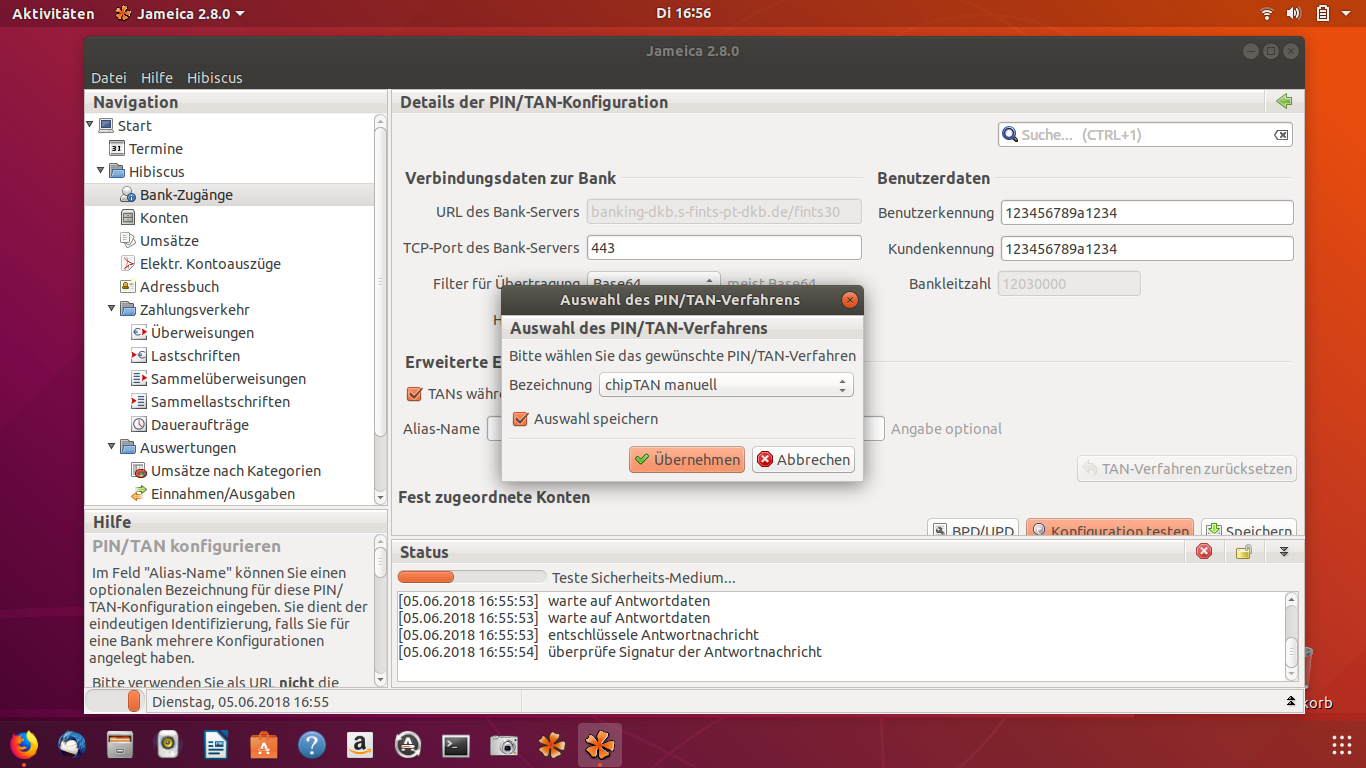1366x768 pixels.
Task: Open Einnahmen/Ausgaben report
Action: pos(212,493)
